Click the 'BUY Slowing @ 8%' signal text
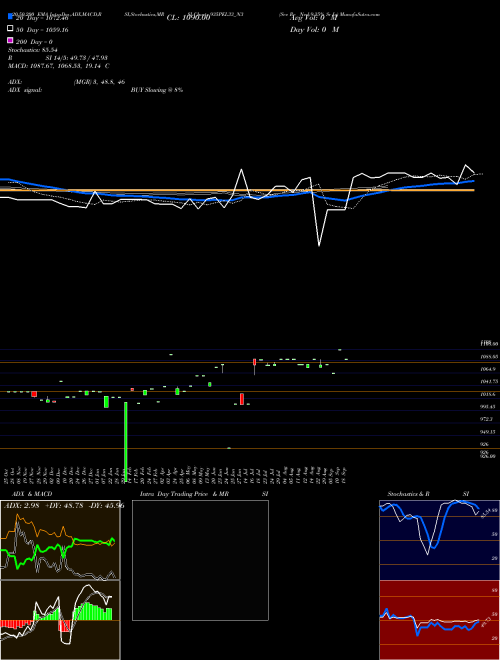500x660 pixels. (157, 90)
